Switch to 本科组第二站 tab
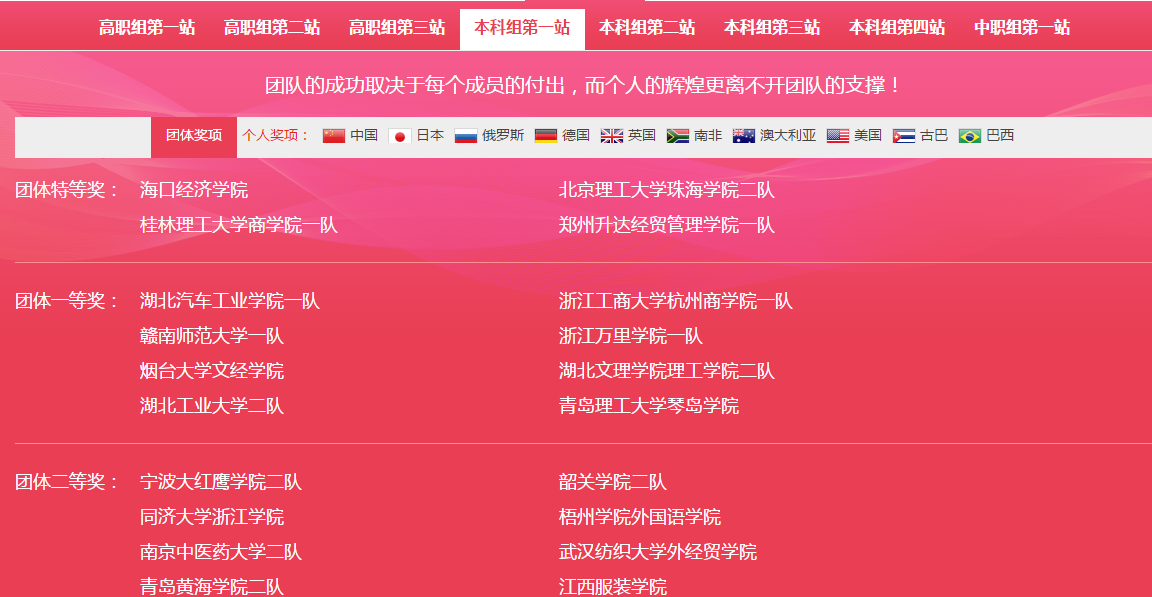This screenshot has width=1152, height=597. point(647,28)
